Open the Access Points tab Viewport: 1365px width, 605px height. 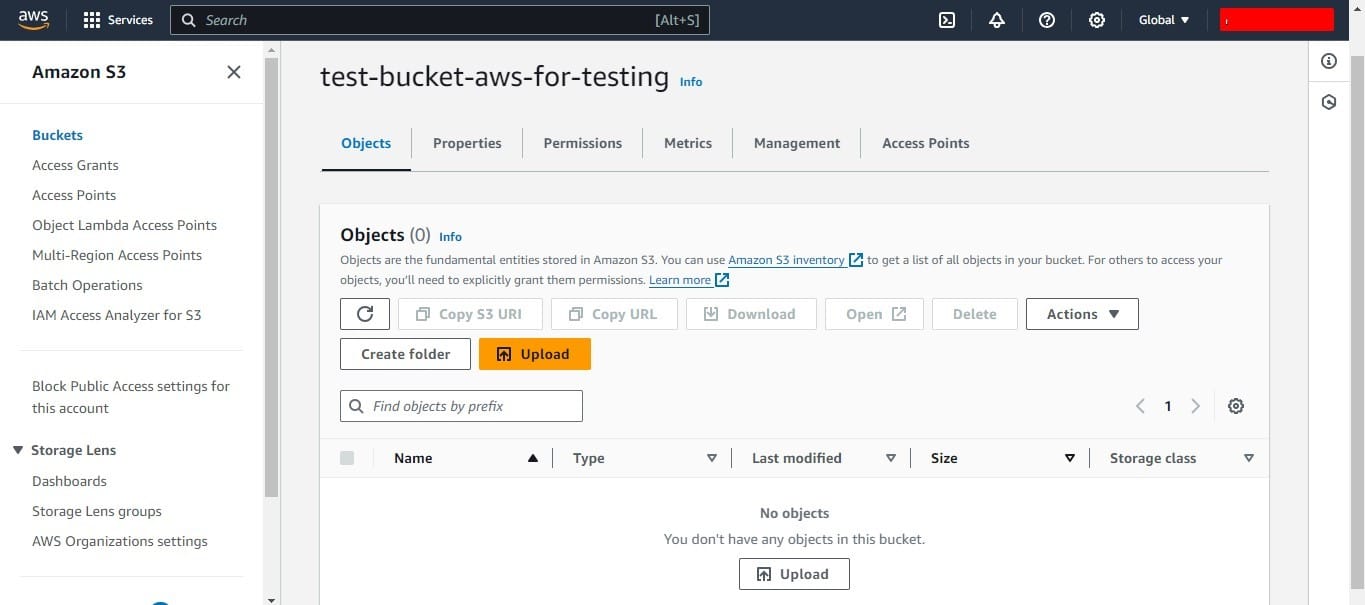(x=926, y=143)
